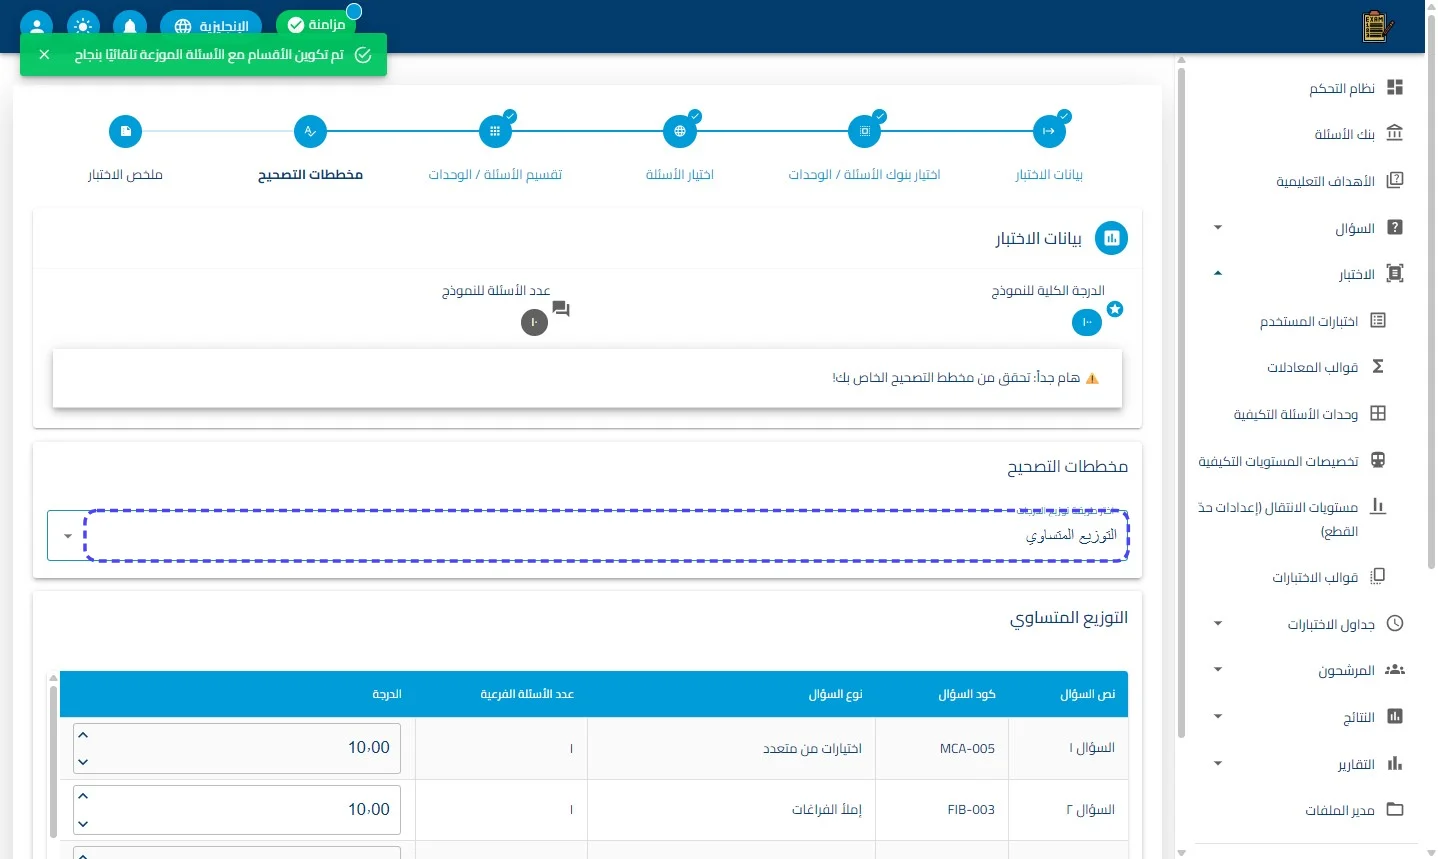1438x859 pixels.
Task: Increase the grade for السؤال ٢
Action: click(83, 796)
